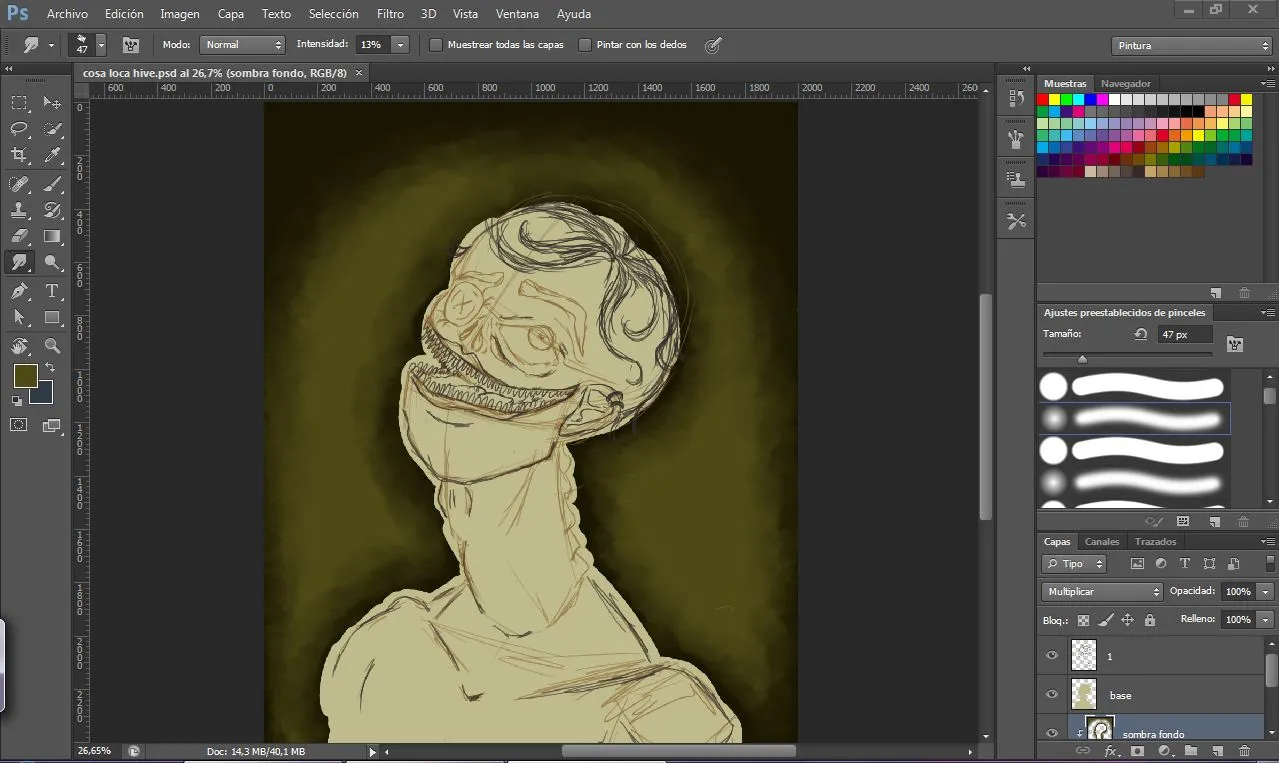The height and width of the screenshot is (763, 1279).
Task: Toggle lock position
Action: [1127, 620]
